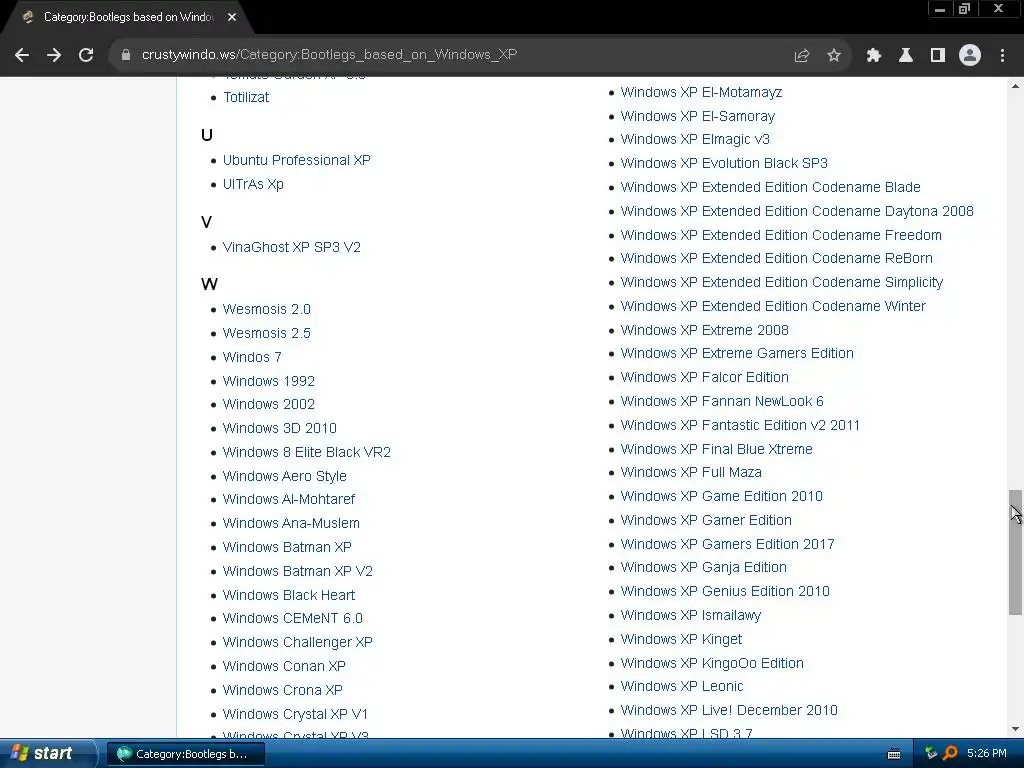Select the Category:Bootlegs based on Windows tab
The image size is (1024, 768).
(x=127, y=17)
